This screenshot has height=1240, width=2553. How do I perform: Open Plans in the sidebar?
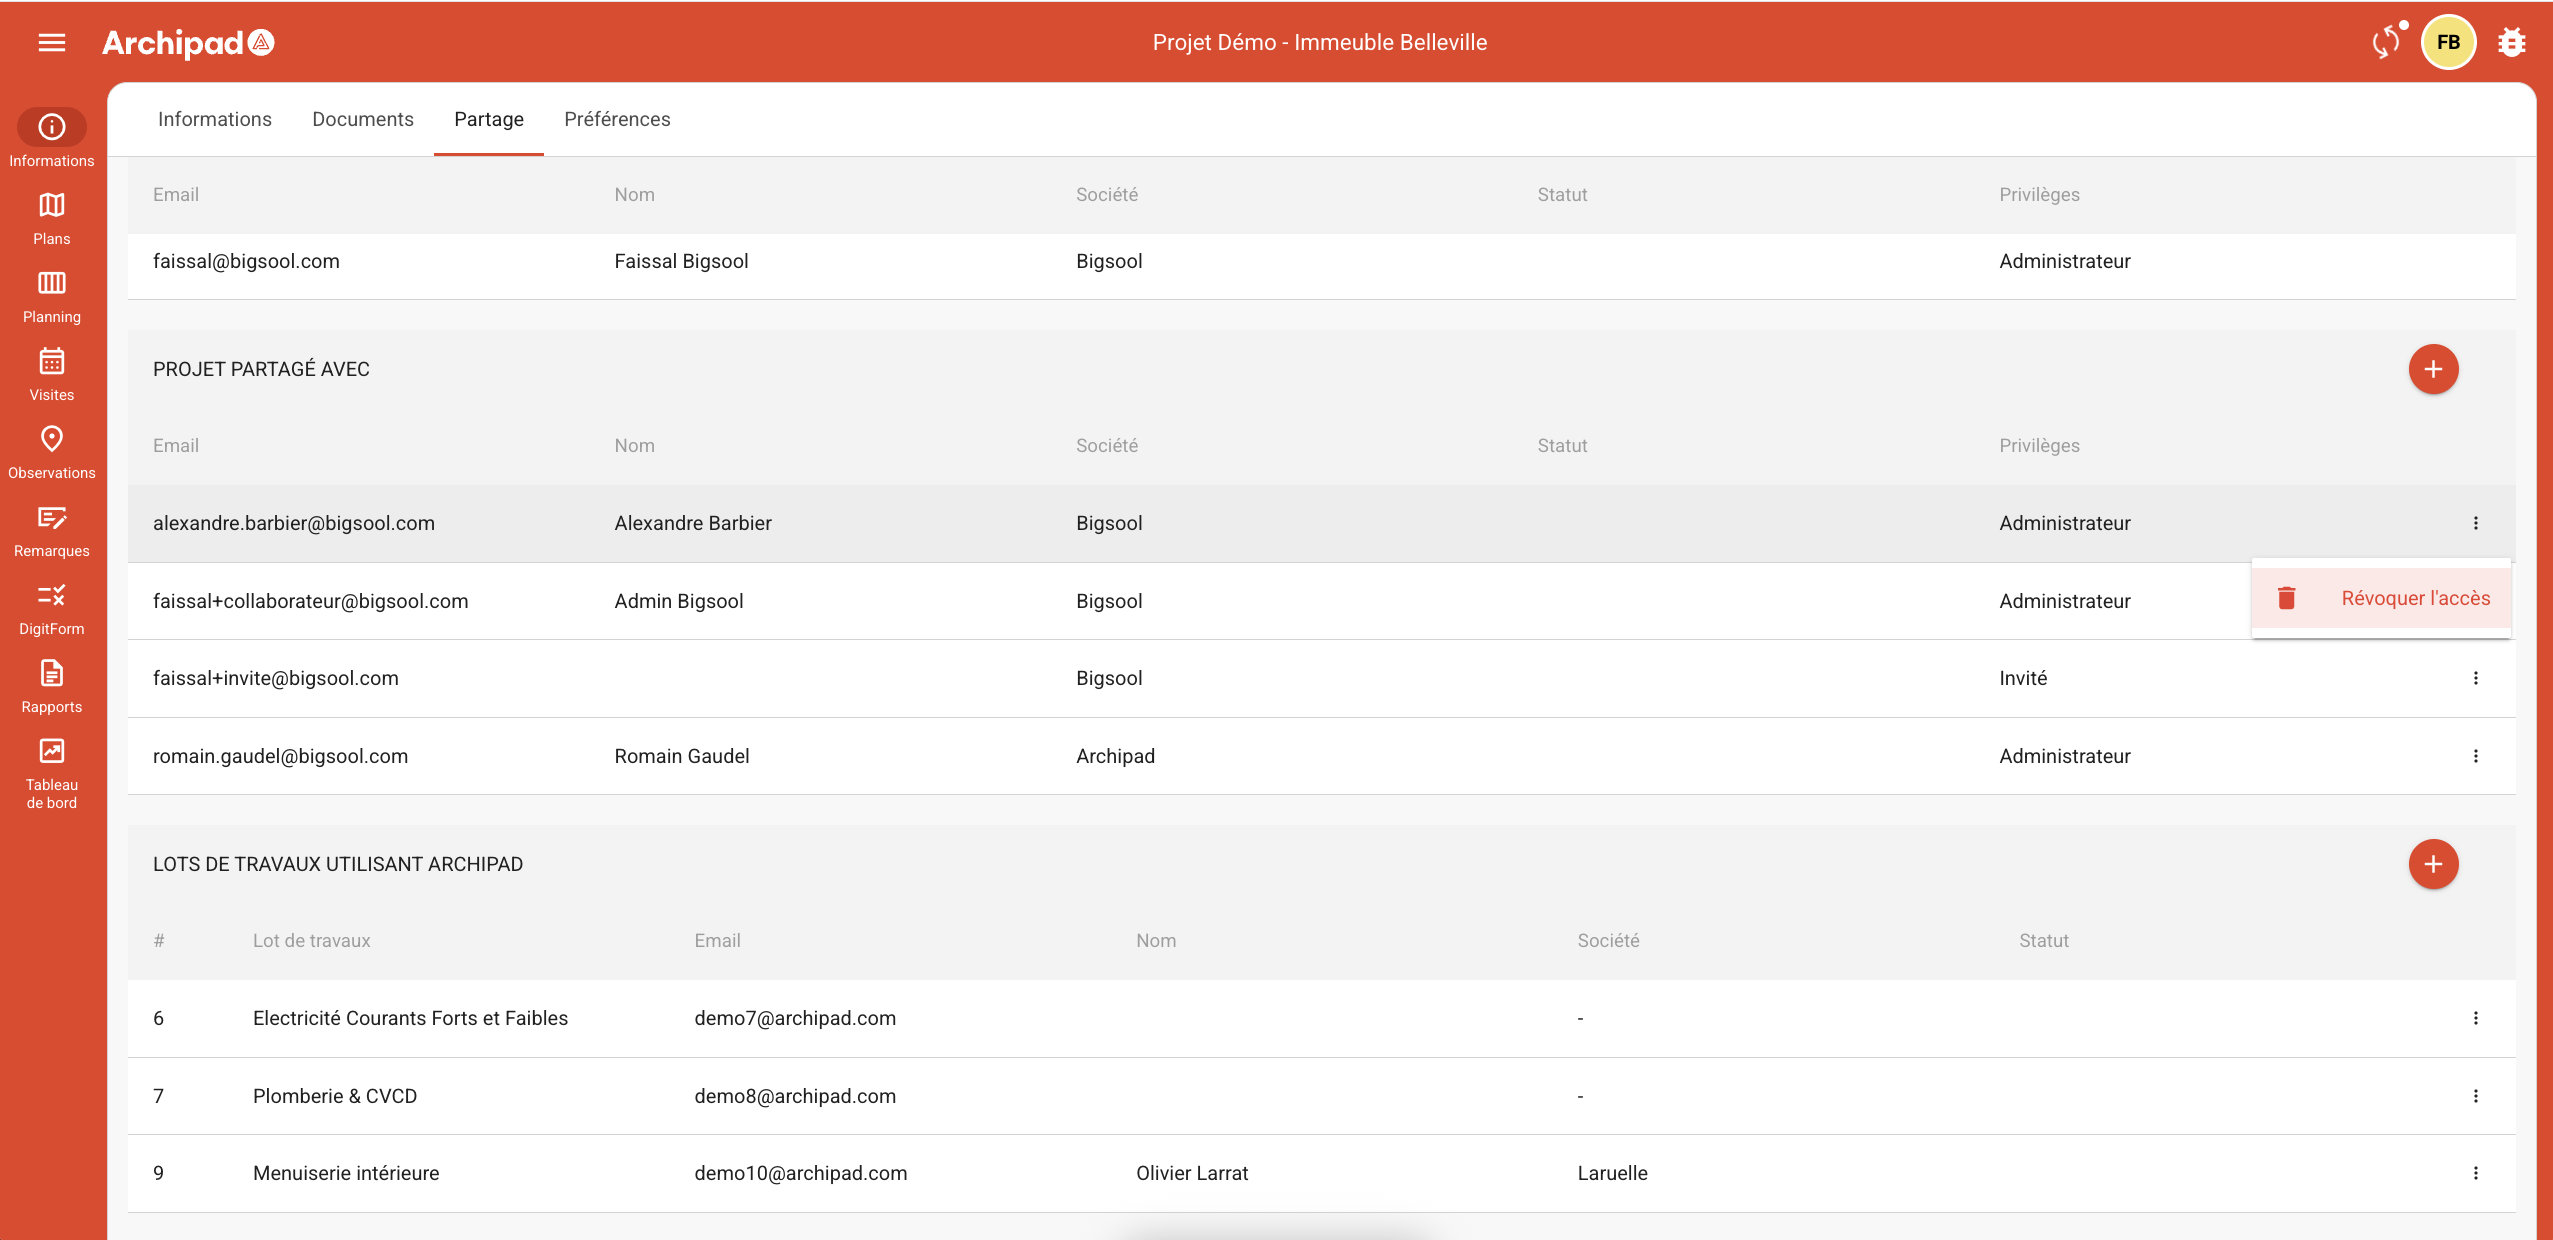[x=52, y=217]
